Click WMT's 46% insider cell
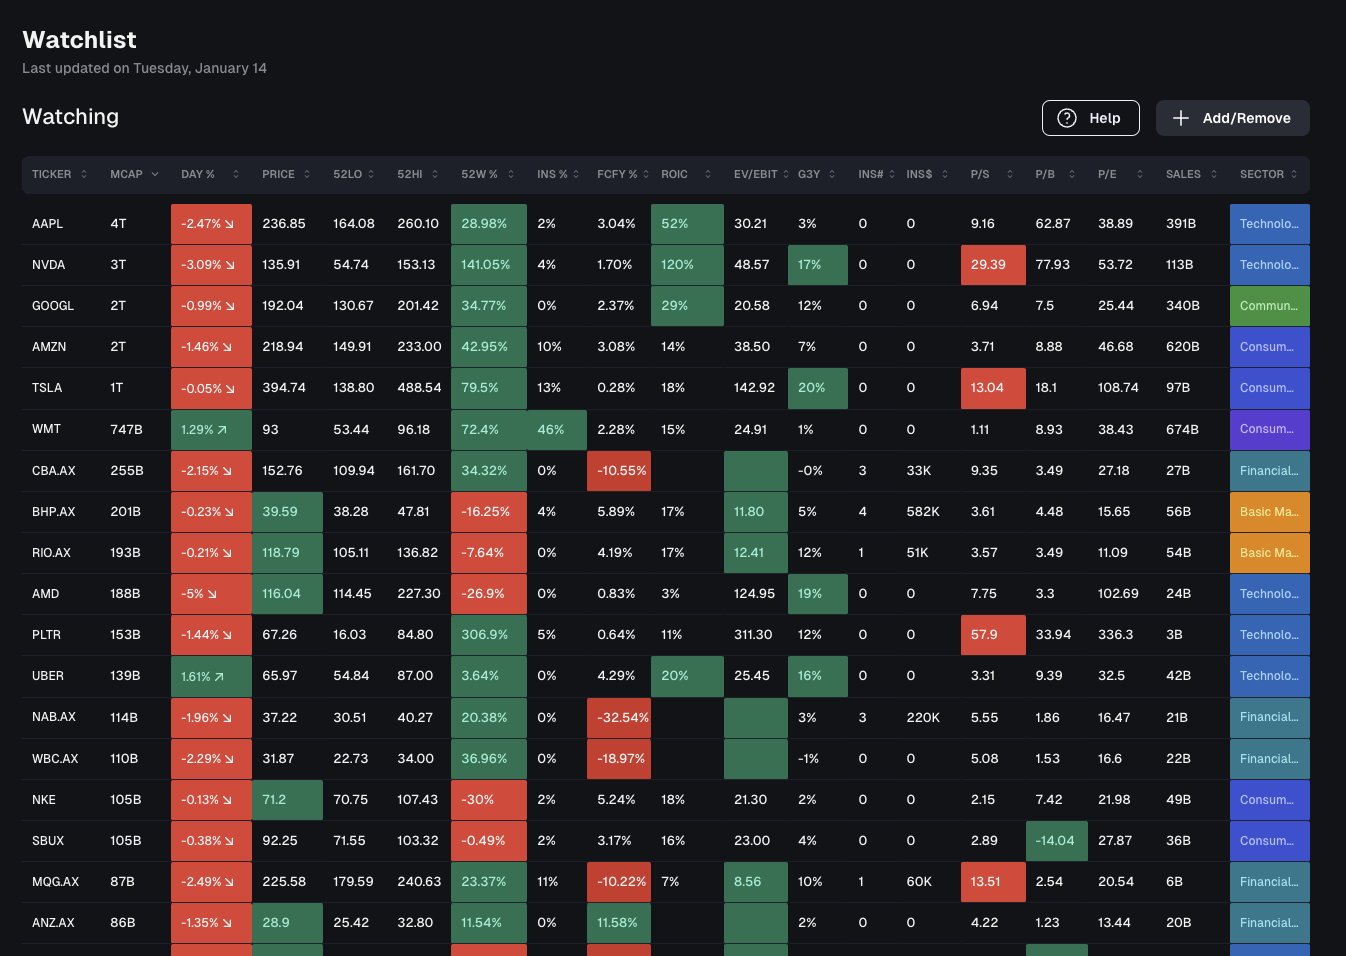 (557, 429)
